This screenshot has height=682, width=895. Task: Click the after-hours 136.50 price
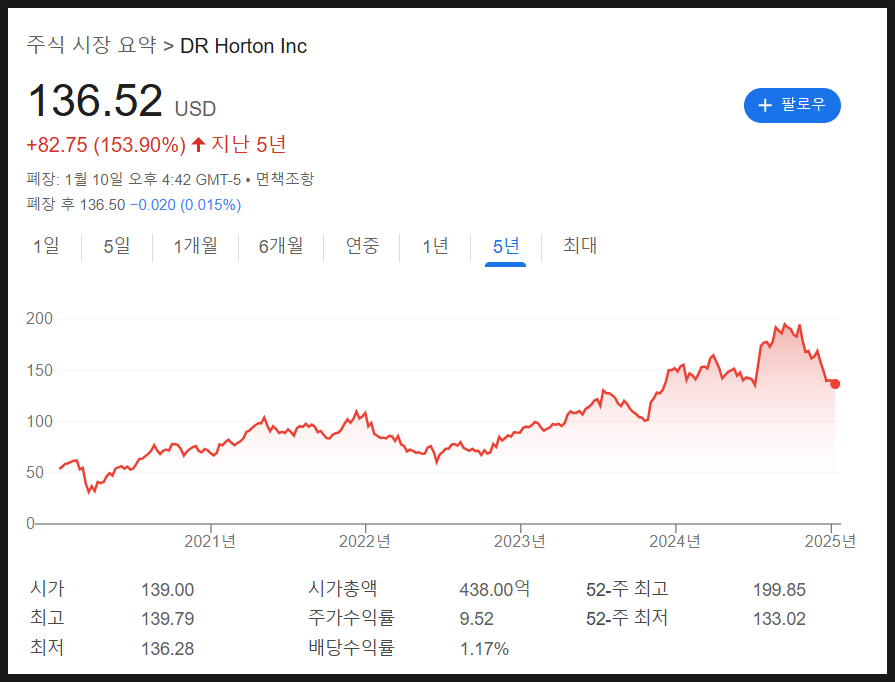(x=102, y=205)
